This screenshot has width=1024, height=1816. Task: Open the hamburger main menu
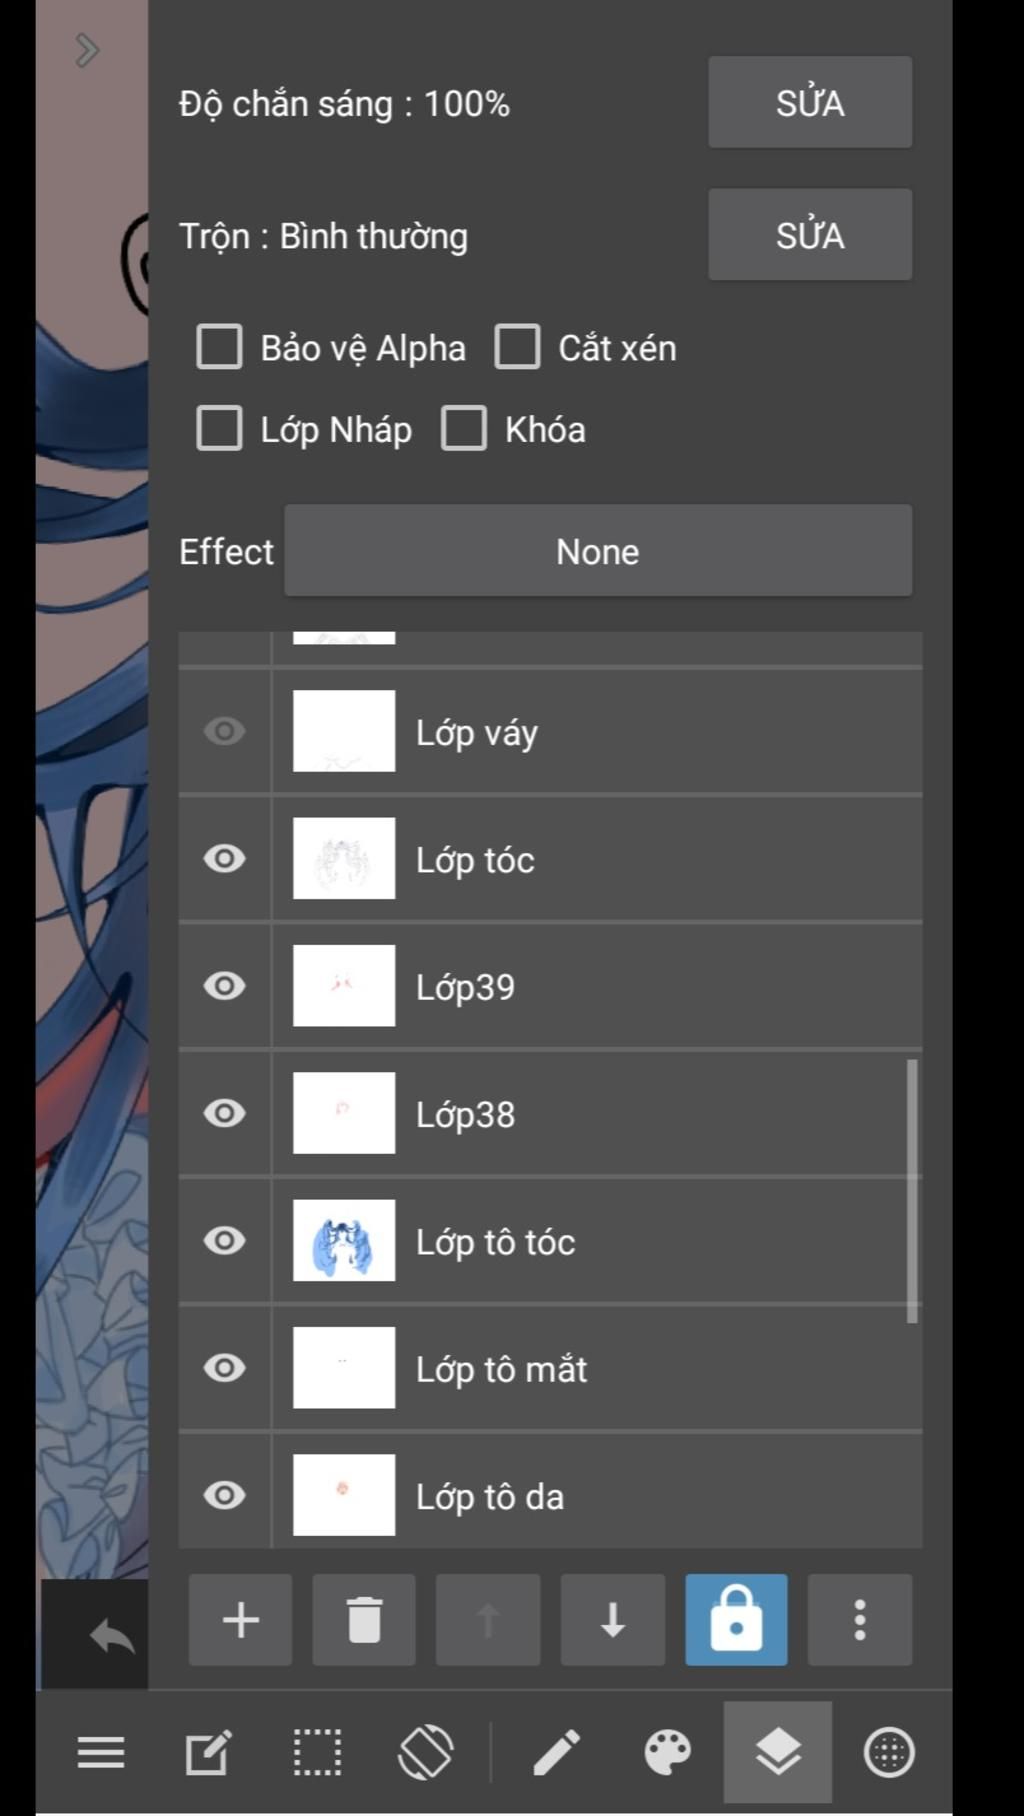point(101,1752)
